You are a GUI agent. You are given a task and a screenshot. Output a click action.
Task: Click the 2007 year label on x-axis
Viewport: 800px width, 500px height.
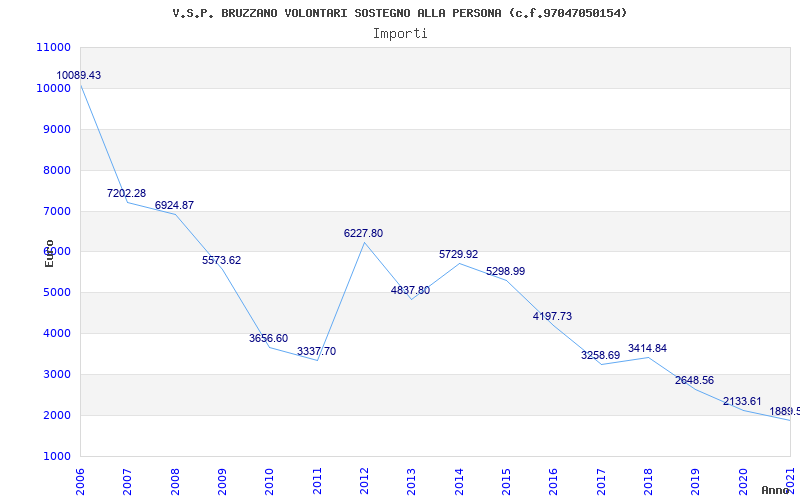pyautogui.click(x=128, y=481)
